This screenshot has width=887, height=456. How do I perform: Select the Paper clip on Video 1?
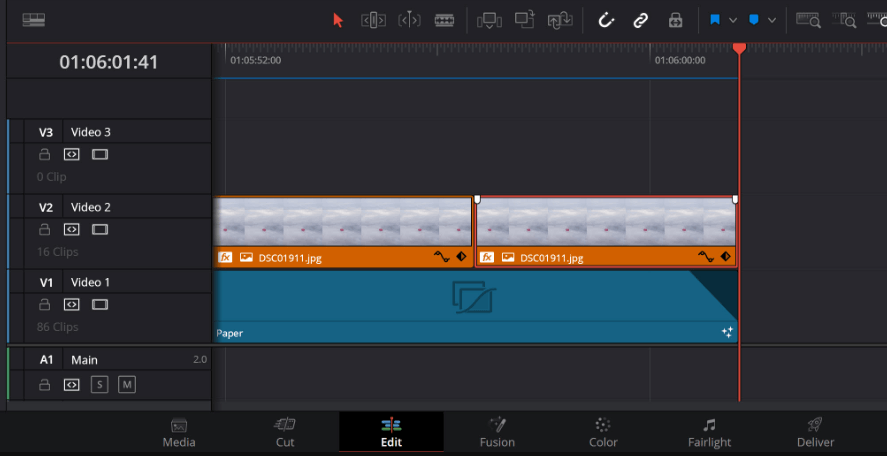[475, 306]
